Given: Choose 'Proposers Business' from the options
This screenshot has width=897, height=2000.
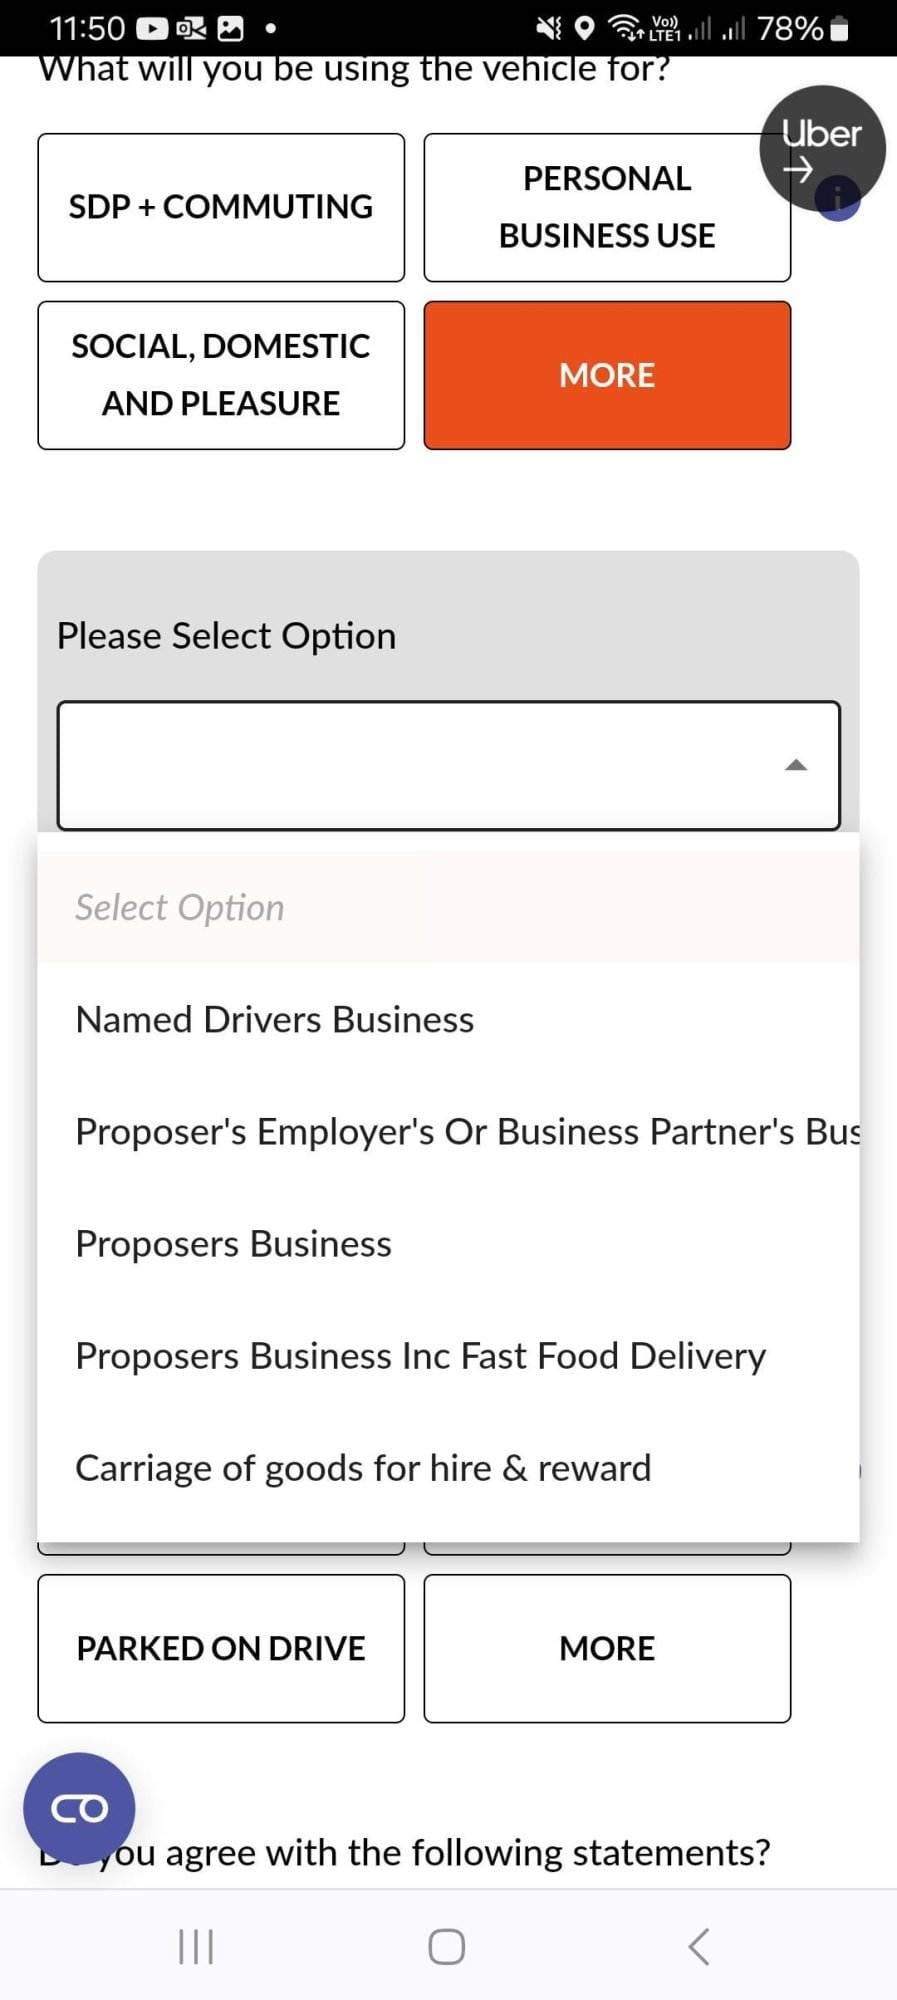Looking at the screenshot, I should [232, 1243].
